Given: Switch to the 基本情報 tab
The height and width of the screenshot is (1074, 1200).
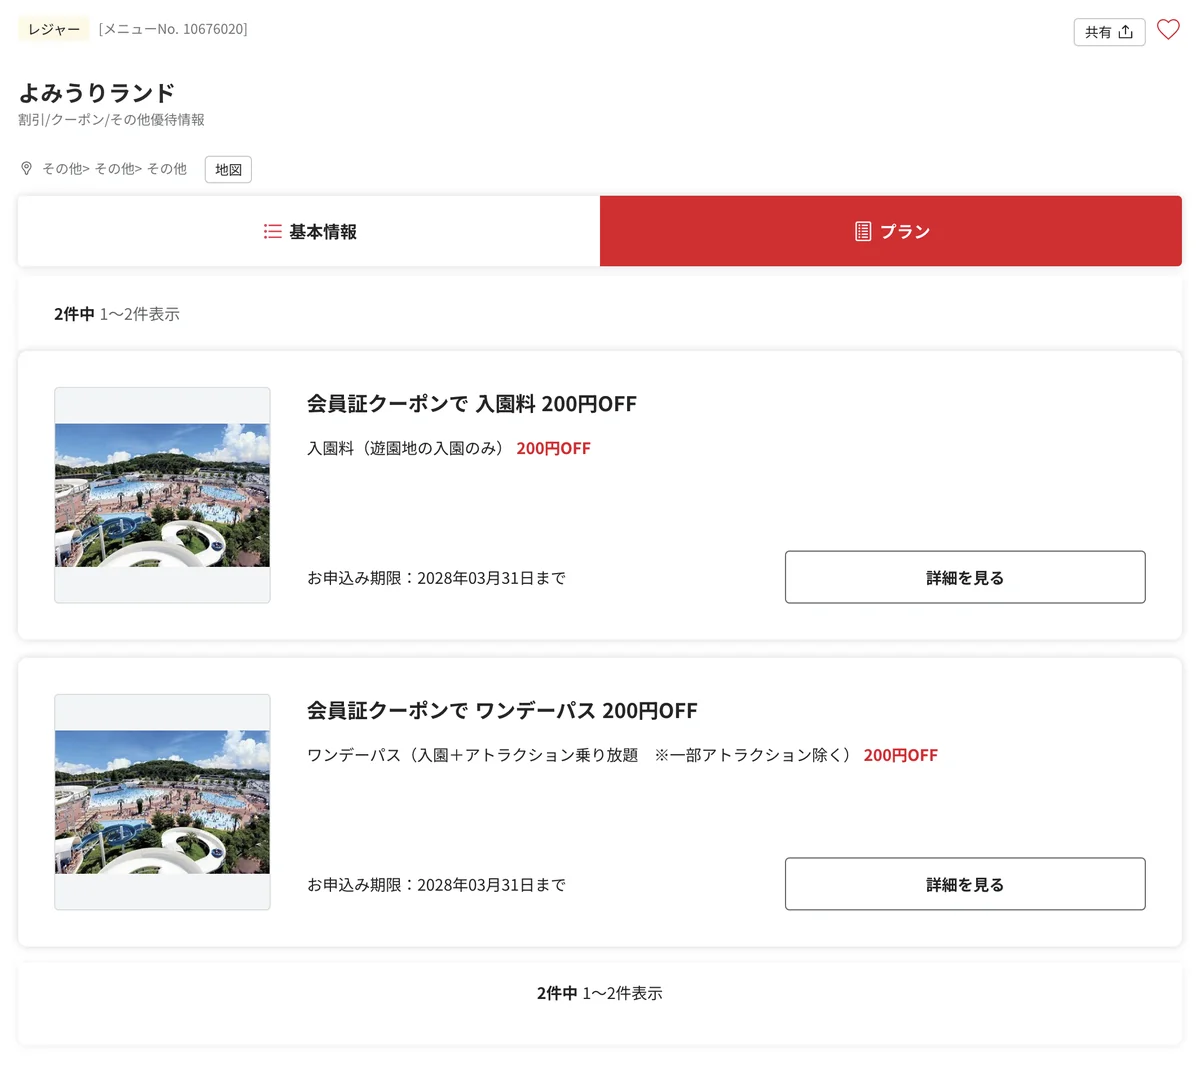Looking at the screenshot, I should [309, 231].
